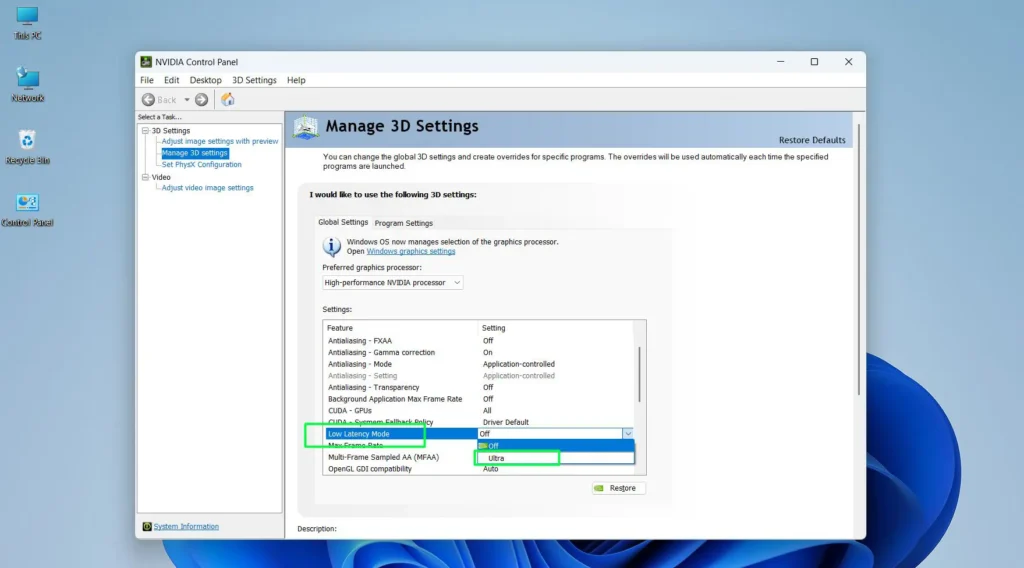Click the Manage 3D Settings header icon
The height and width of the screenshot is (568, 1024).
tap(306, 127)
